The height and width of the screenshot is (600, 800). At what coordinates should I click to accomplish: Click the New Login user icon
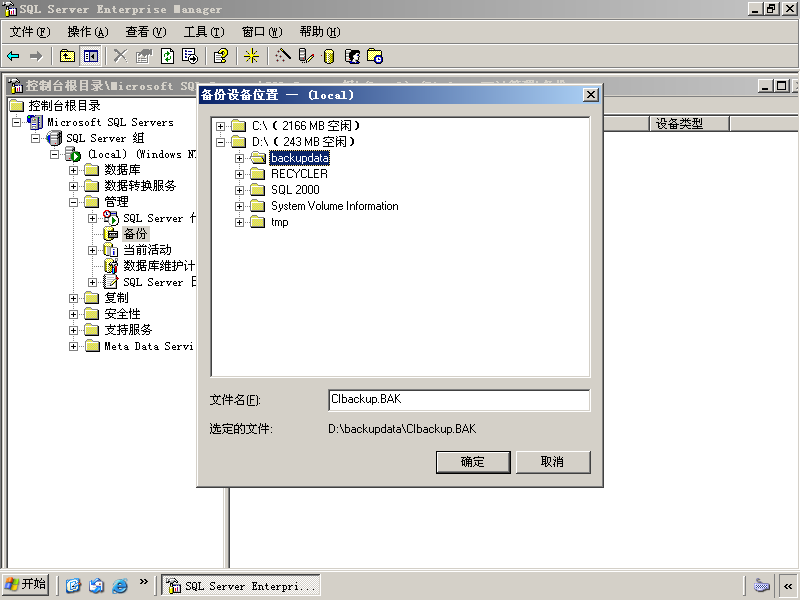pyautogui.click(x=352, y=56)
